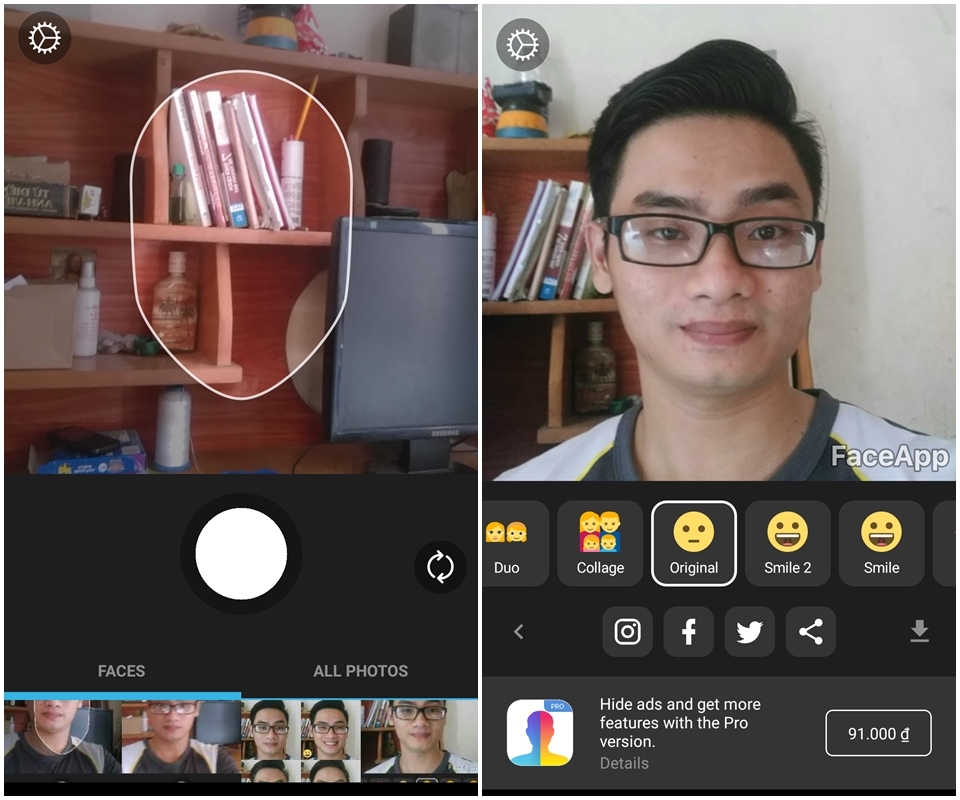Apply the Collage filter
960x800 pixels.
[x=599, y=543]
